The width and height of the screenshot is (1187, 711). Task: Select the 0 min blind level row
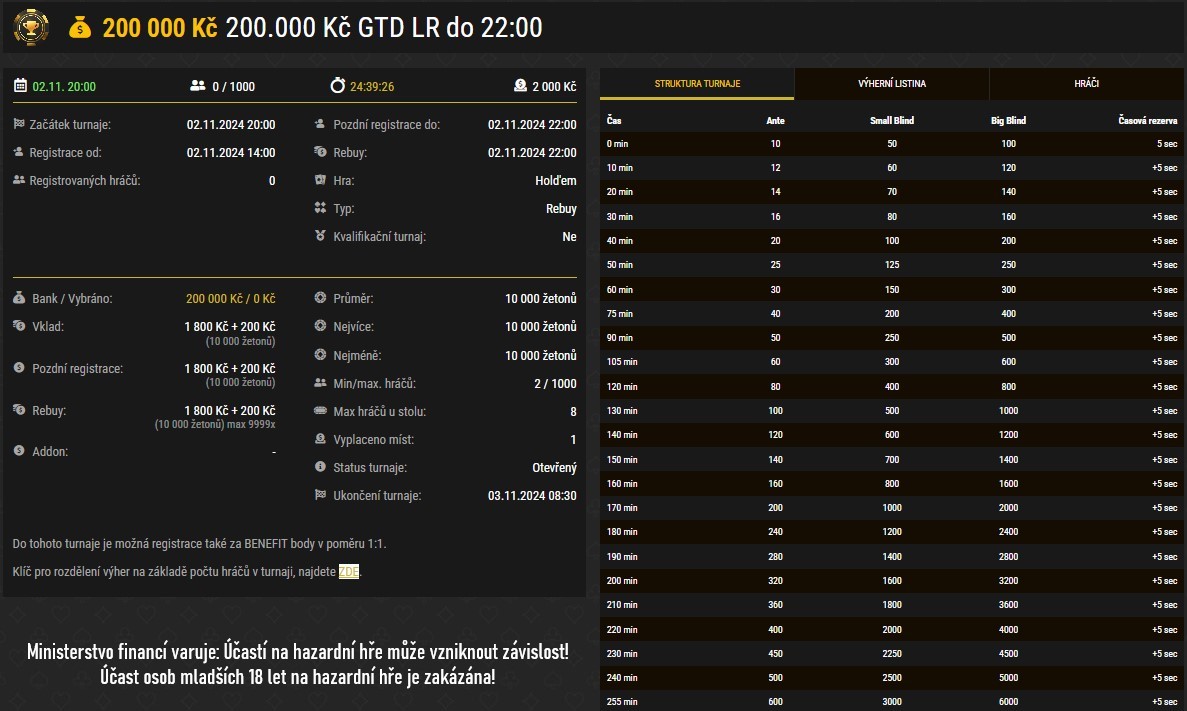(x=892, y=144)
